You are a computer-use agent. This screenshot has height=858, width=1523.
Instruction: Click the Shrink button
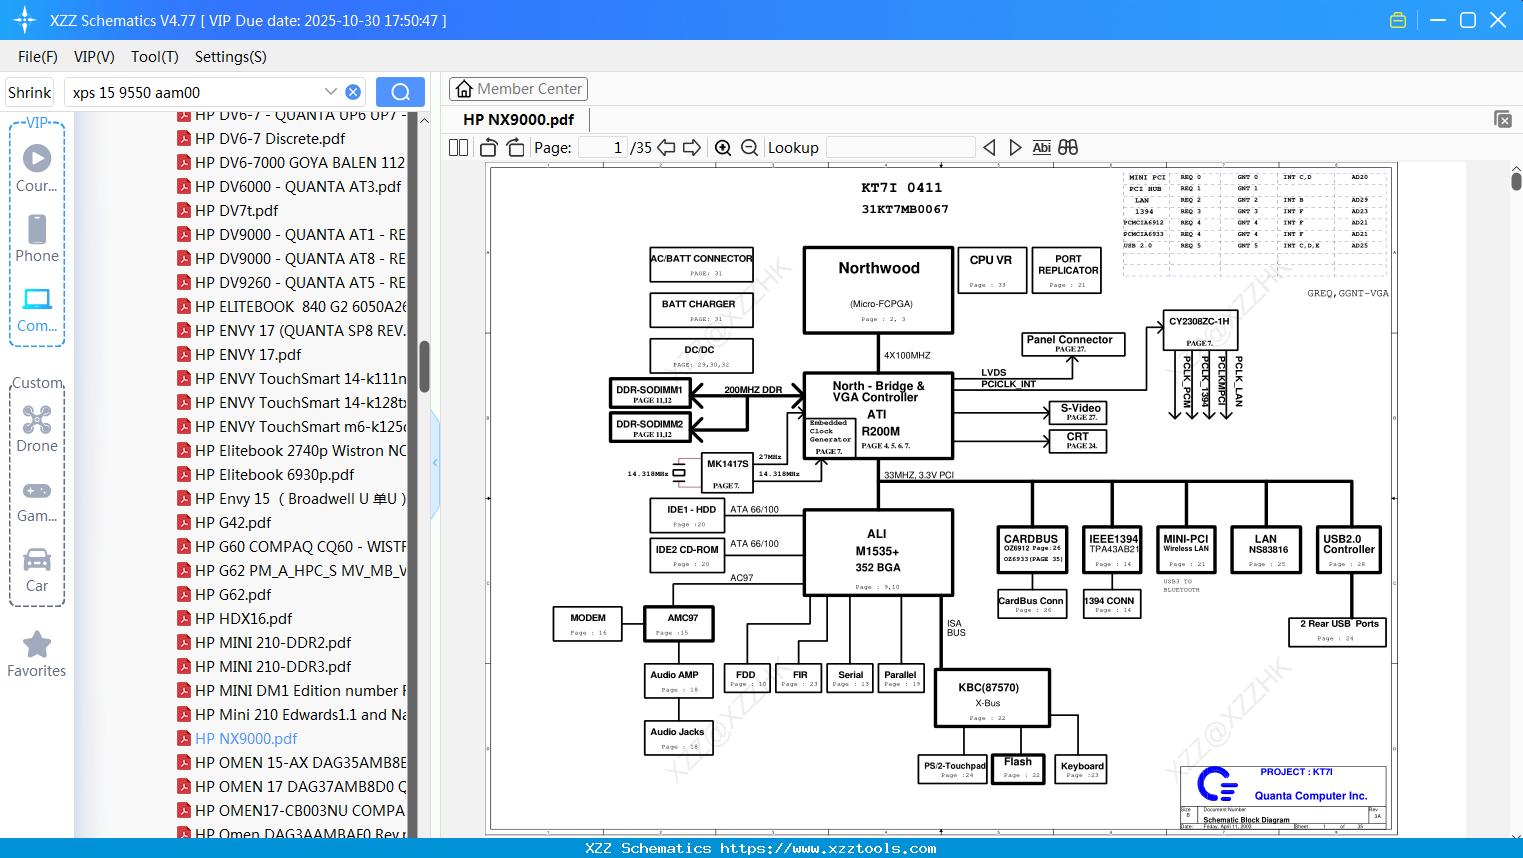pos(30,92)
